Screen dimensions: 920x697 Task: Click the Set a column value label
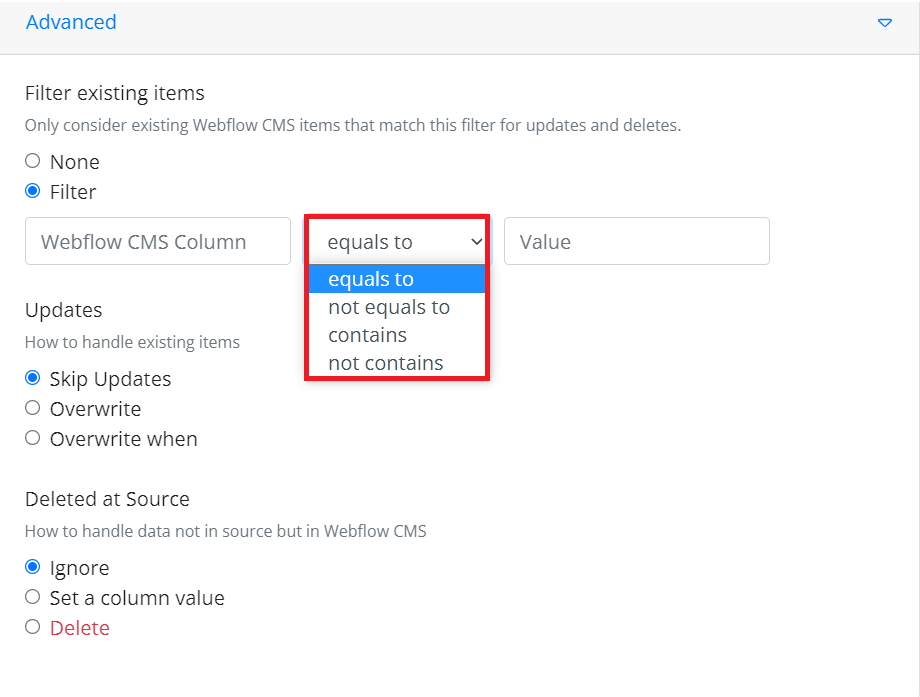(x=137, y=598)
